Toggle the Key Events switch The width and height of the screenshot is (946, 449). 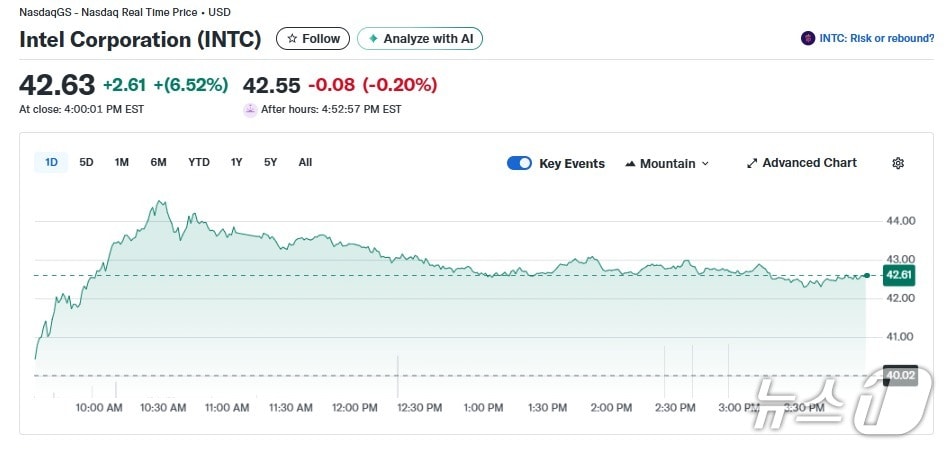519,163
